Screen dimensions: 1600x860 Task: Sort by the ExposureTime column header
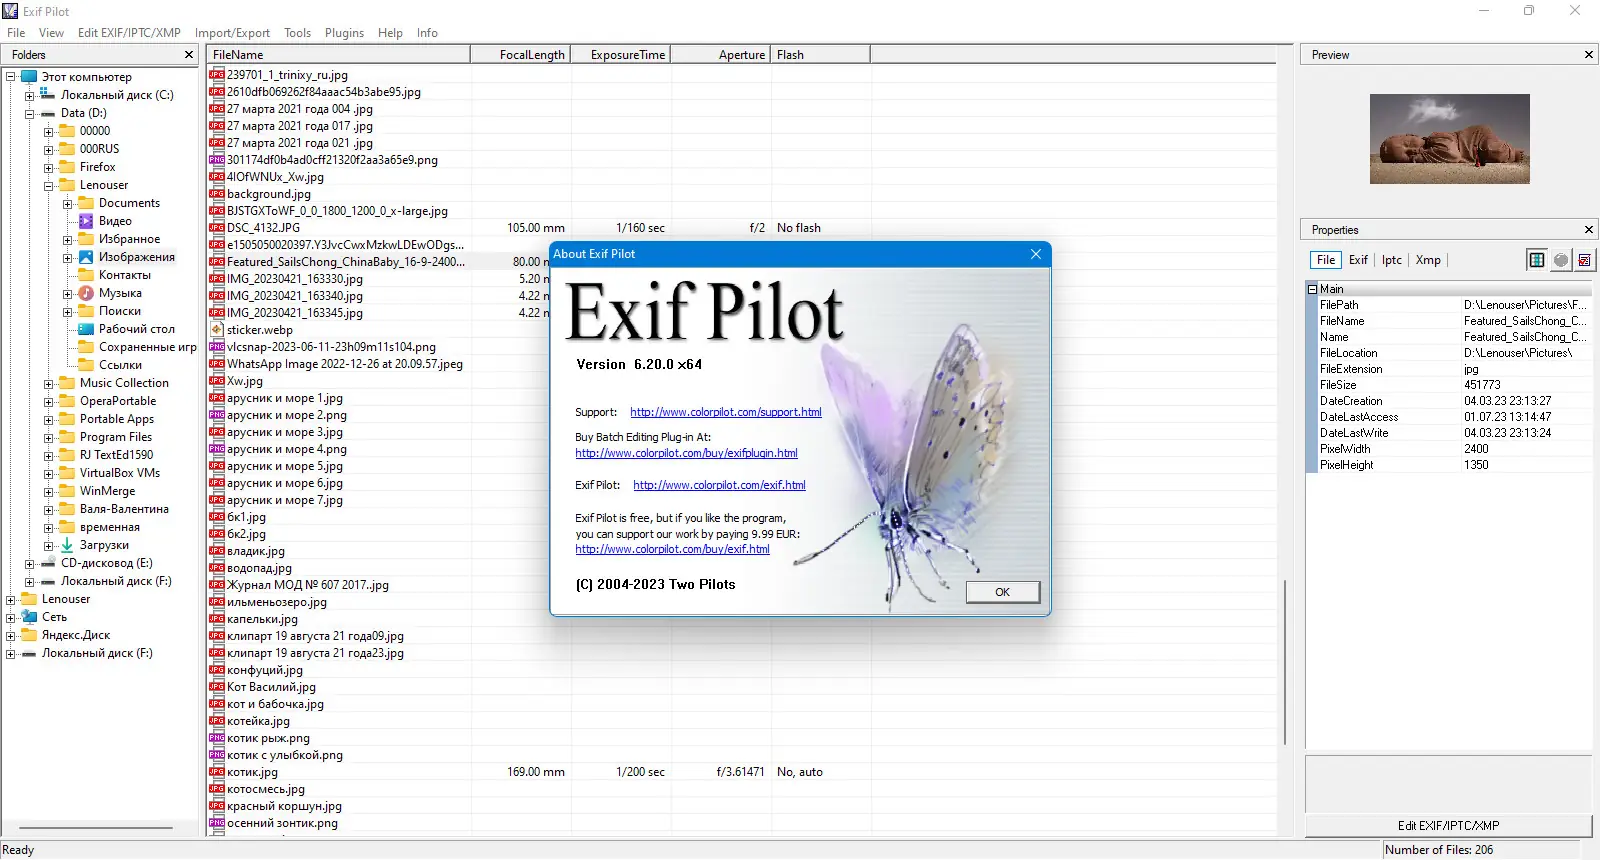pyautogui.click(x=620, y=55)
